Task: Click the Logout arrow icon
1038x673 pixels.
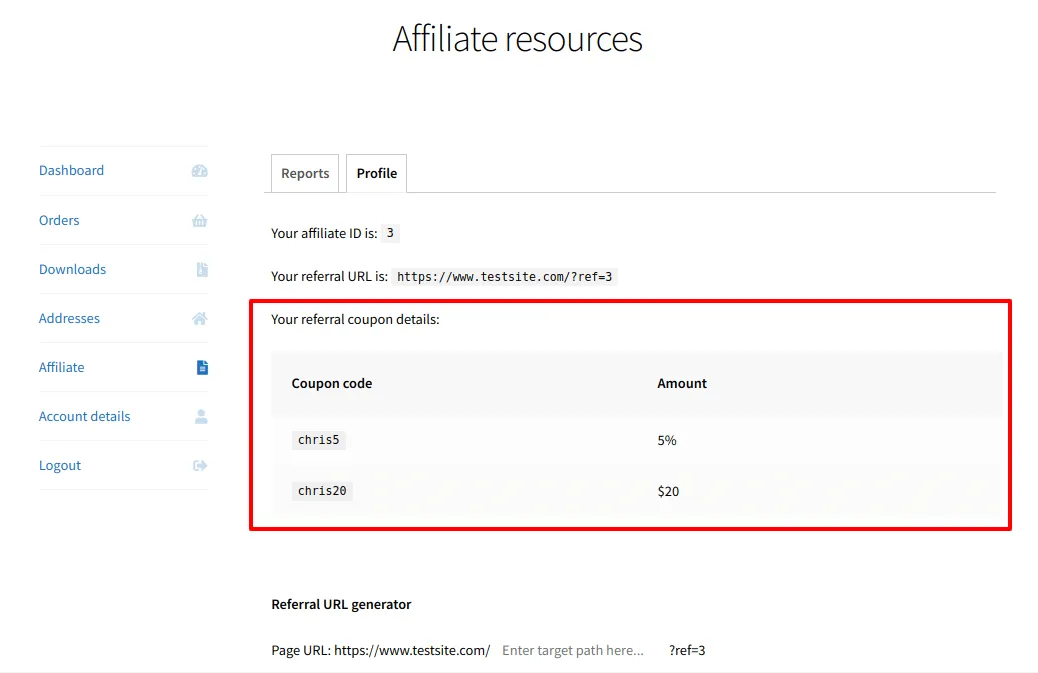Action: [199, 465]
